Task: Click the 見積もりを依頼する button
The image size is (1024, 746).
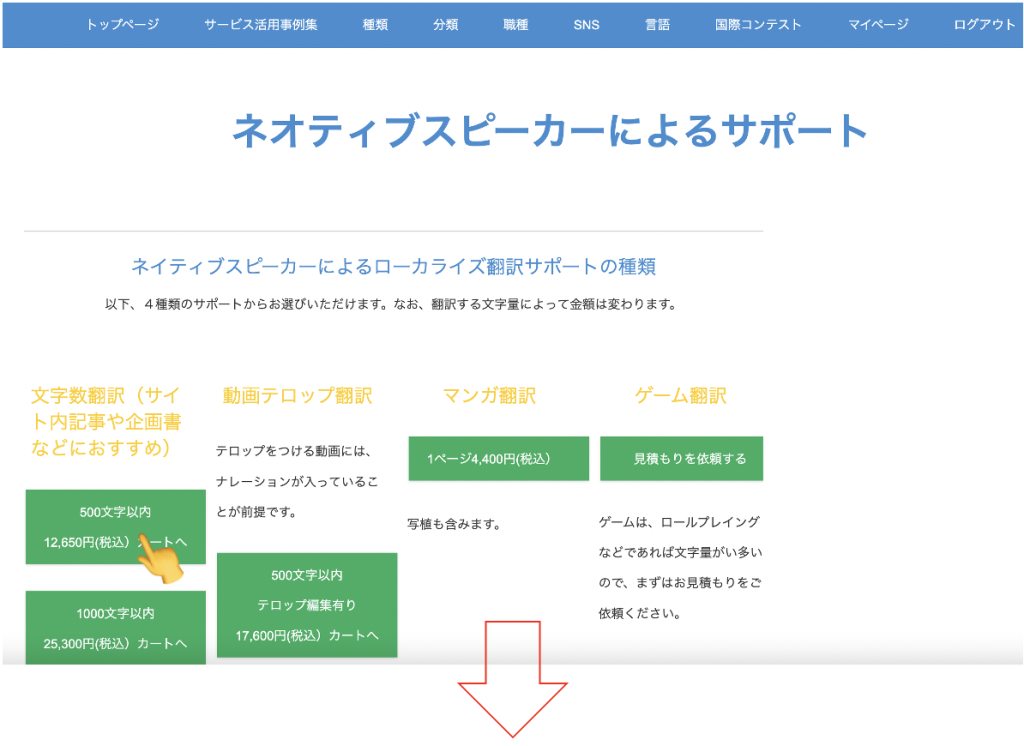Action: (681, 459)
